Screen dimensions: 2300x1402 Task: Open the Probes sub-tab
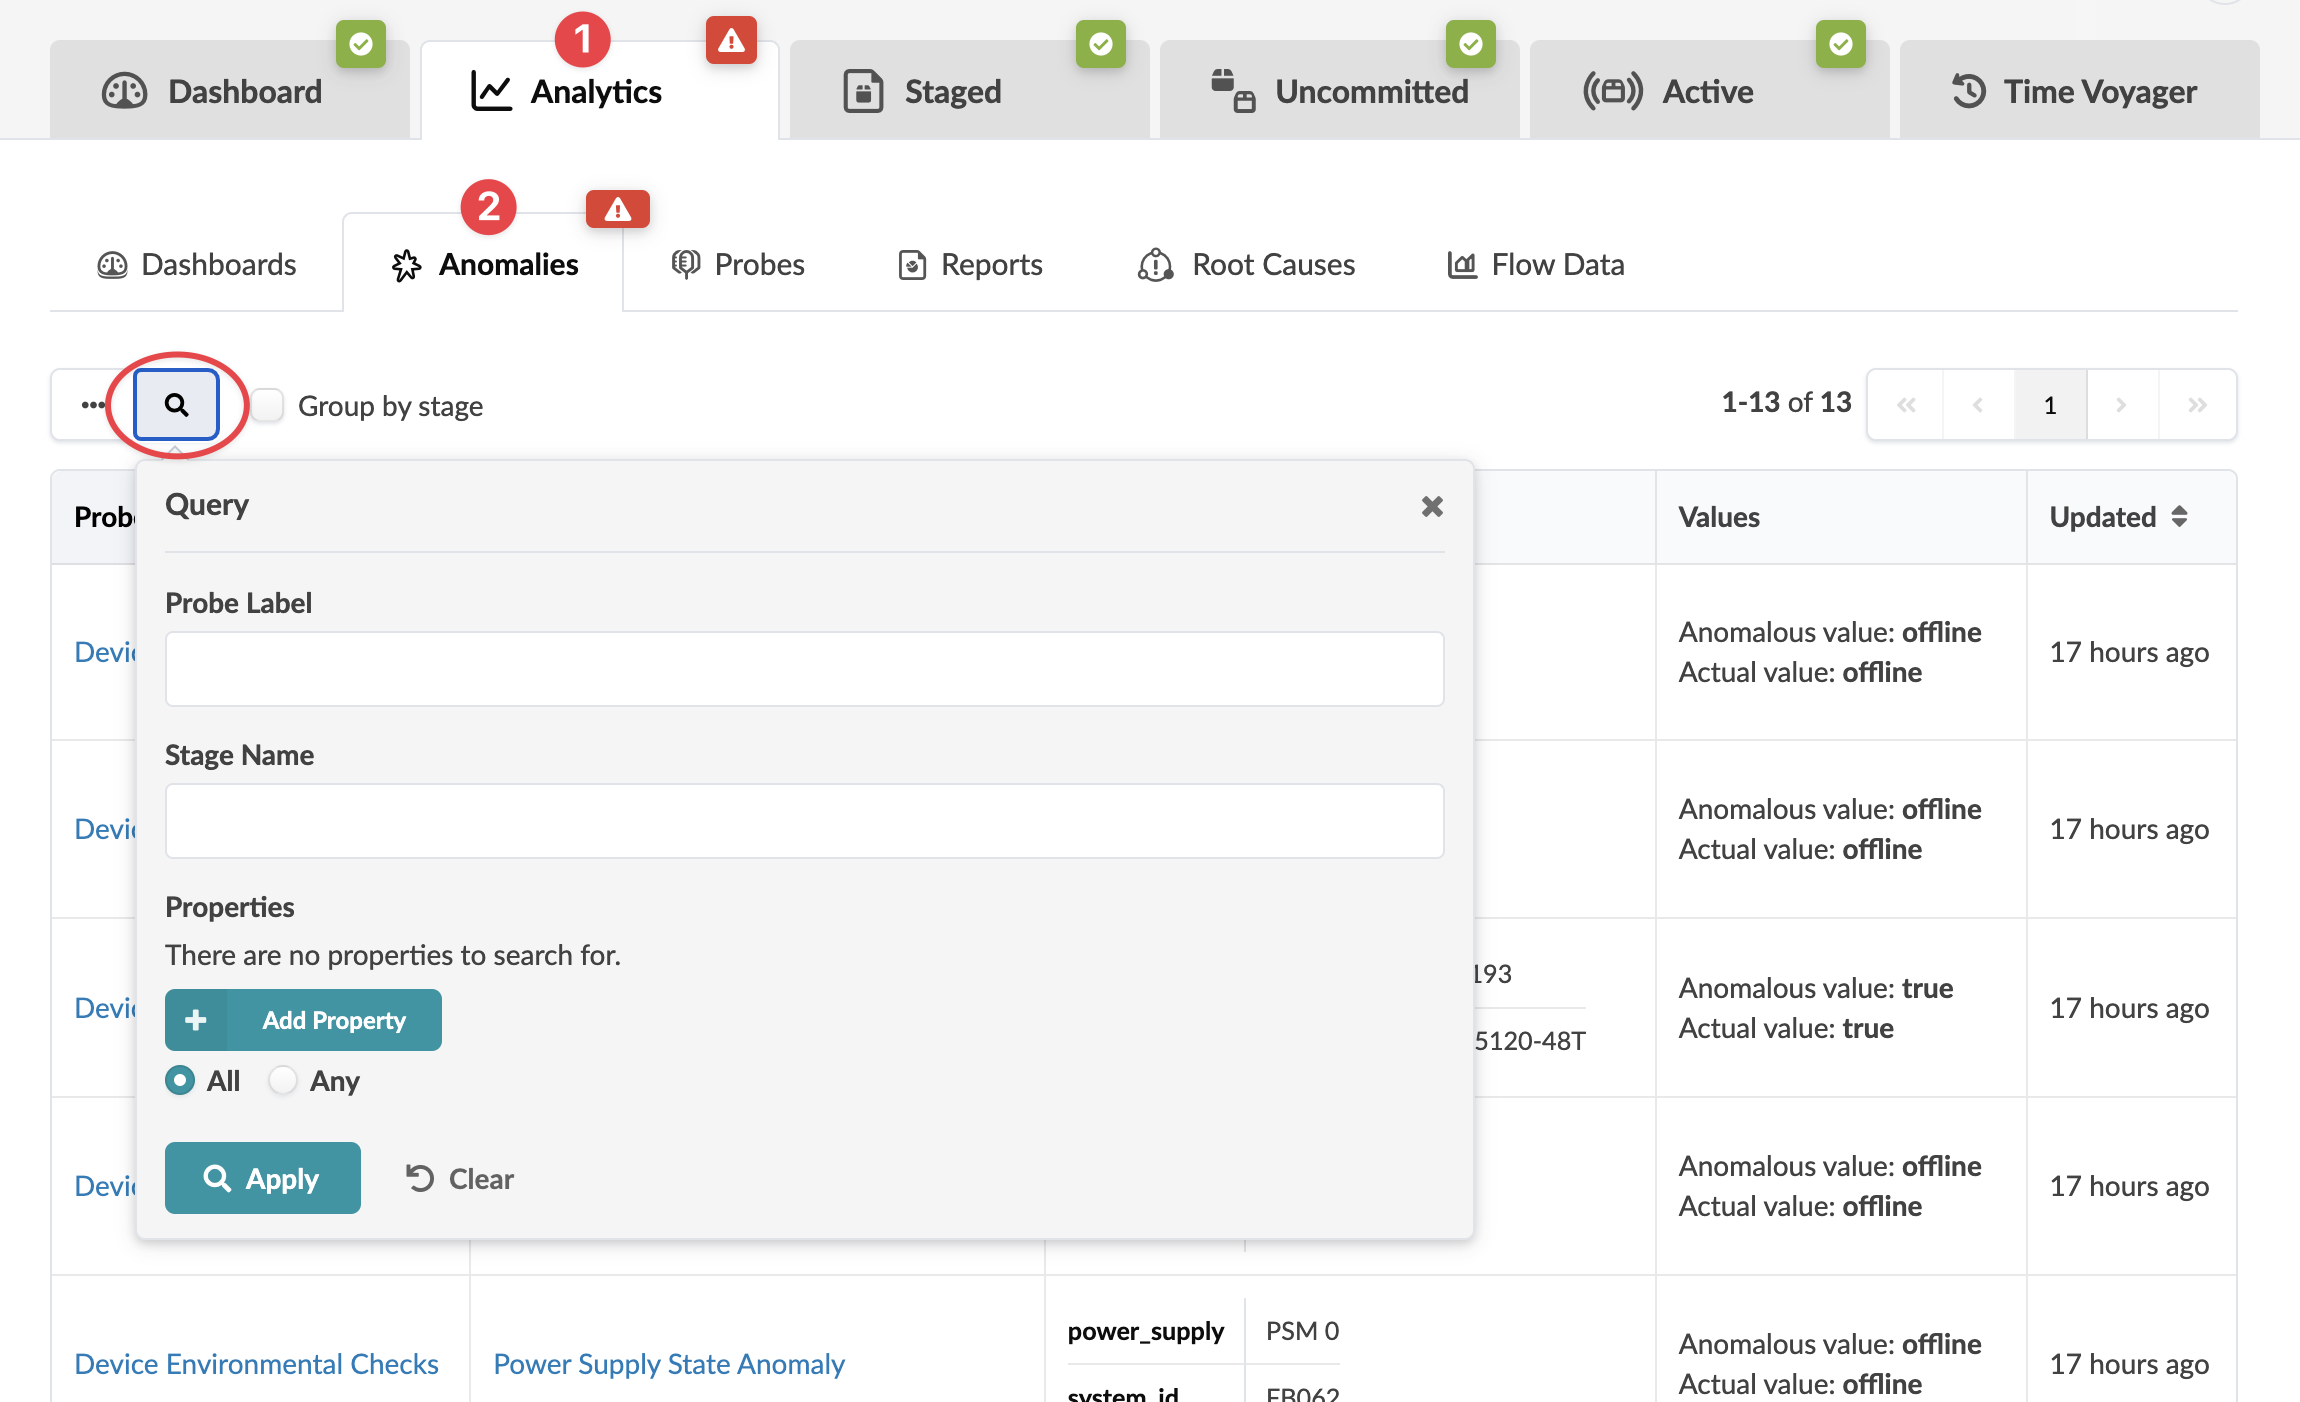pyautogui.click(x=738, y=265)
